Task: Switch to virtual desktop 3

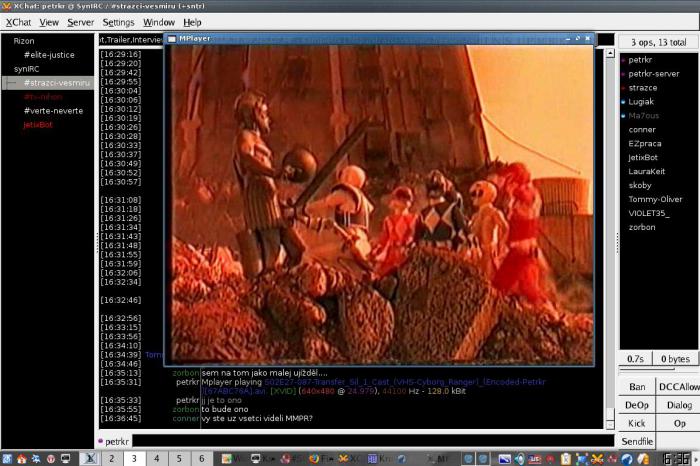Action: (134, 458)
